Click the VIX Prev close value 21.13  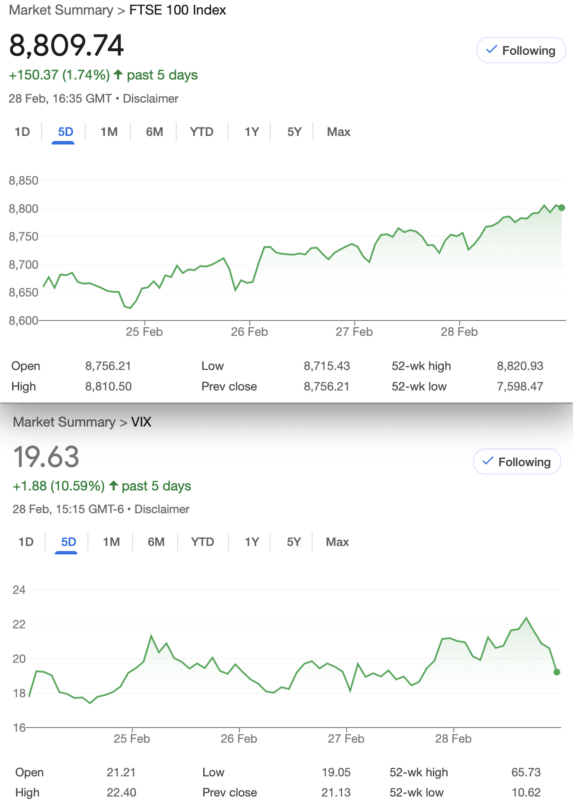[x=336, y=792]
